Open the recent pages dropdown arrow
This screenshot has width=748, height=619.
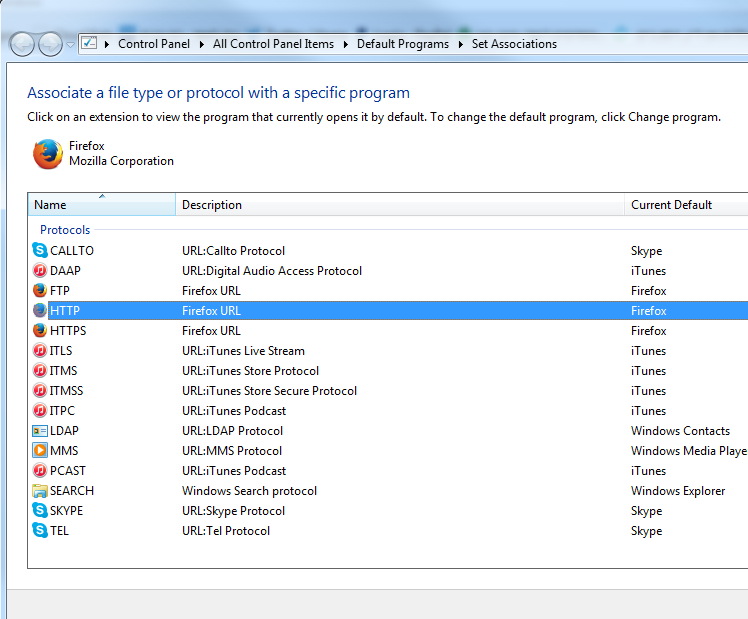70,45
